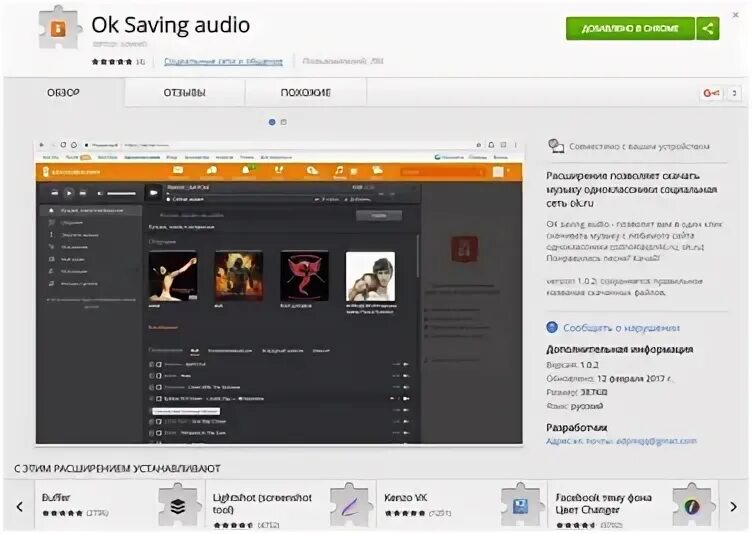
Task: Click the envelope messages icon in orange preview toolbar
Action: (x=178, y=171)
